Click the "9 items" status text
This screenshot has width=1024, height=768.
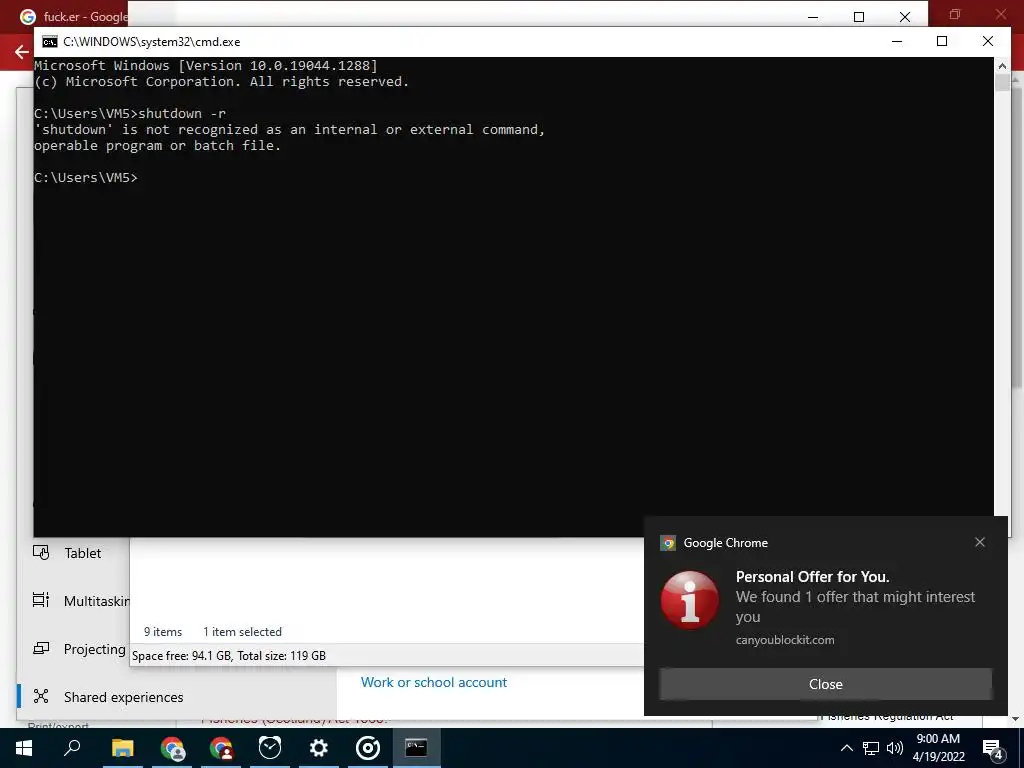coord(163,632)
